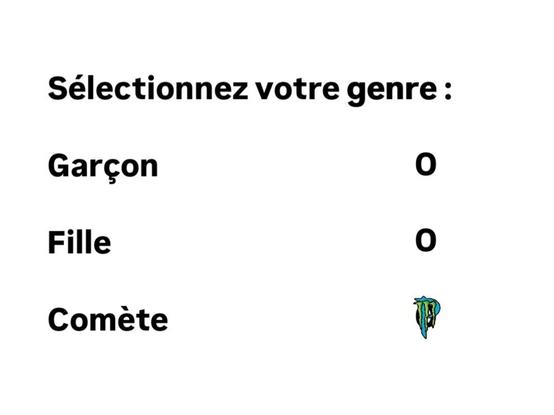This screenshot has height=415, width=554.
Task: Click the word genre in the title
Action: point(392,92)
